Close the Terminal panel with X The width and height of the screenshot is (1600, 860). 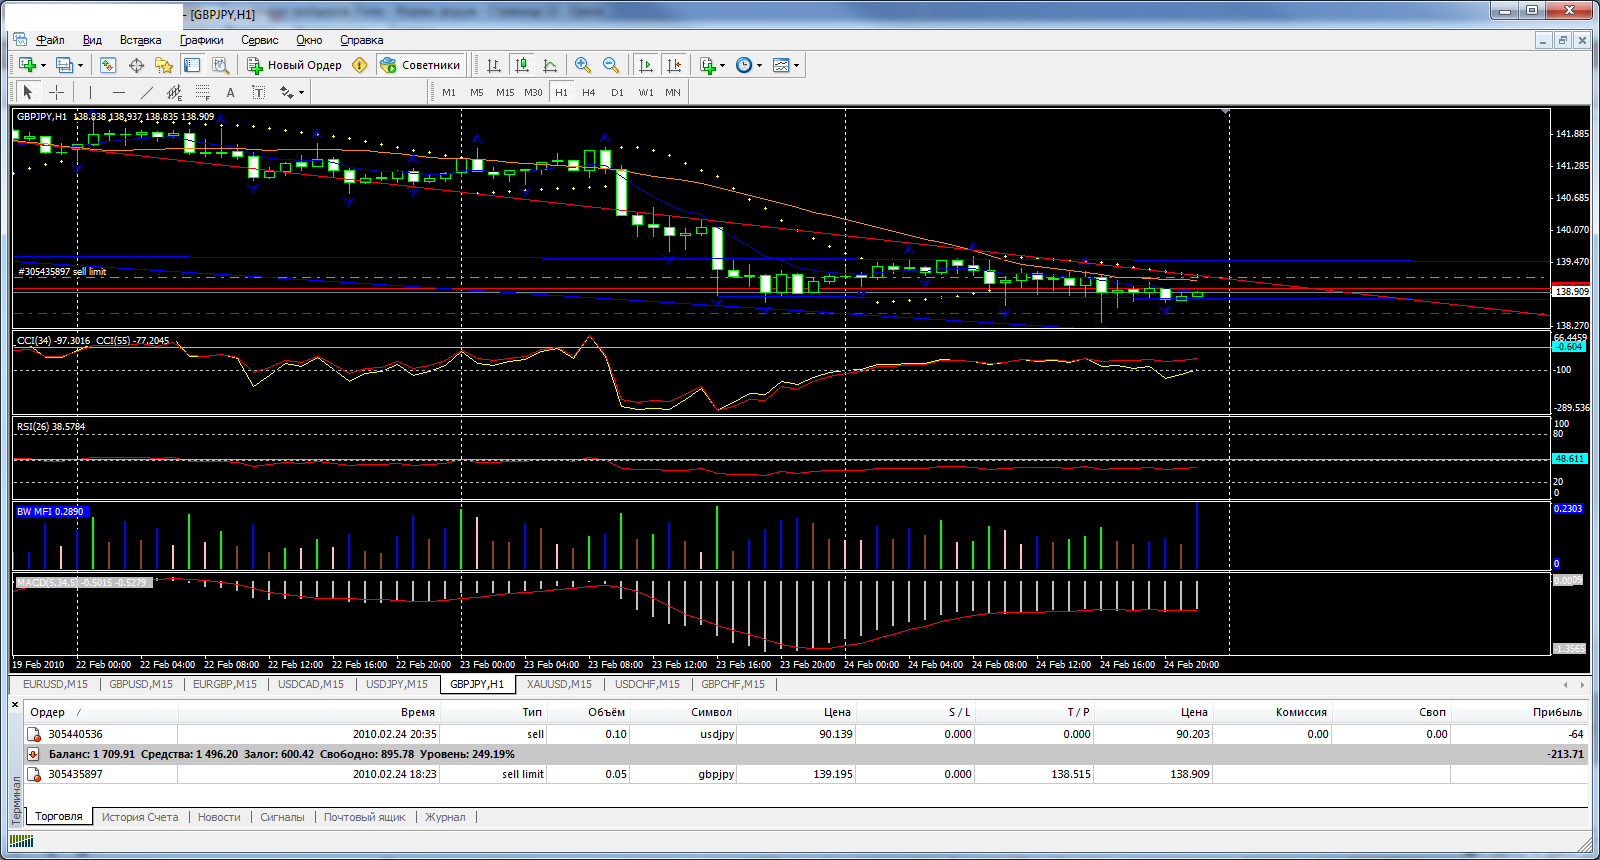coord(15,705)
